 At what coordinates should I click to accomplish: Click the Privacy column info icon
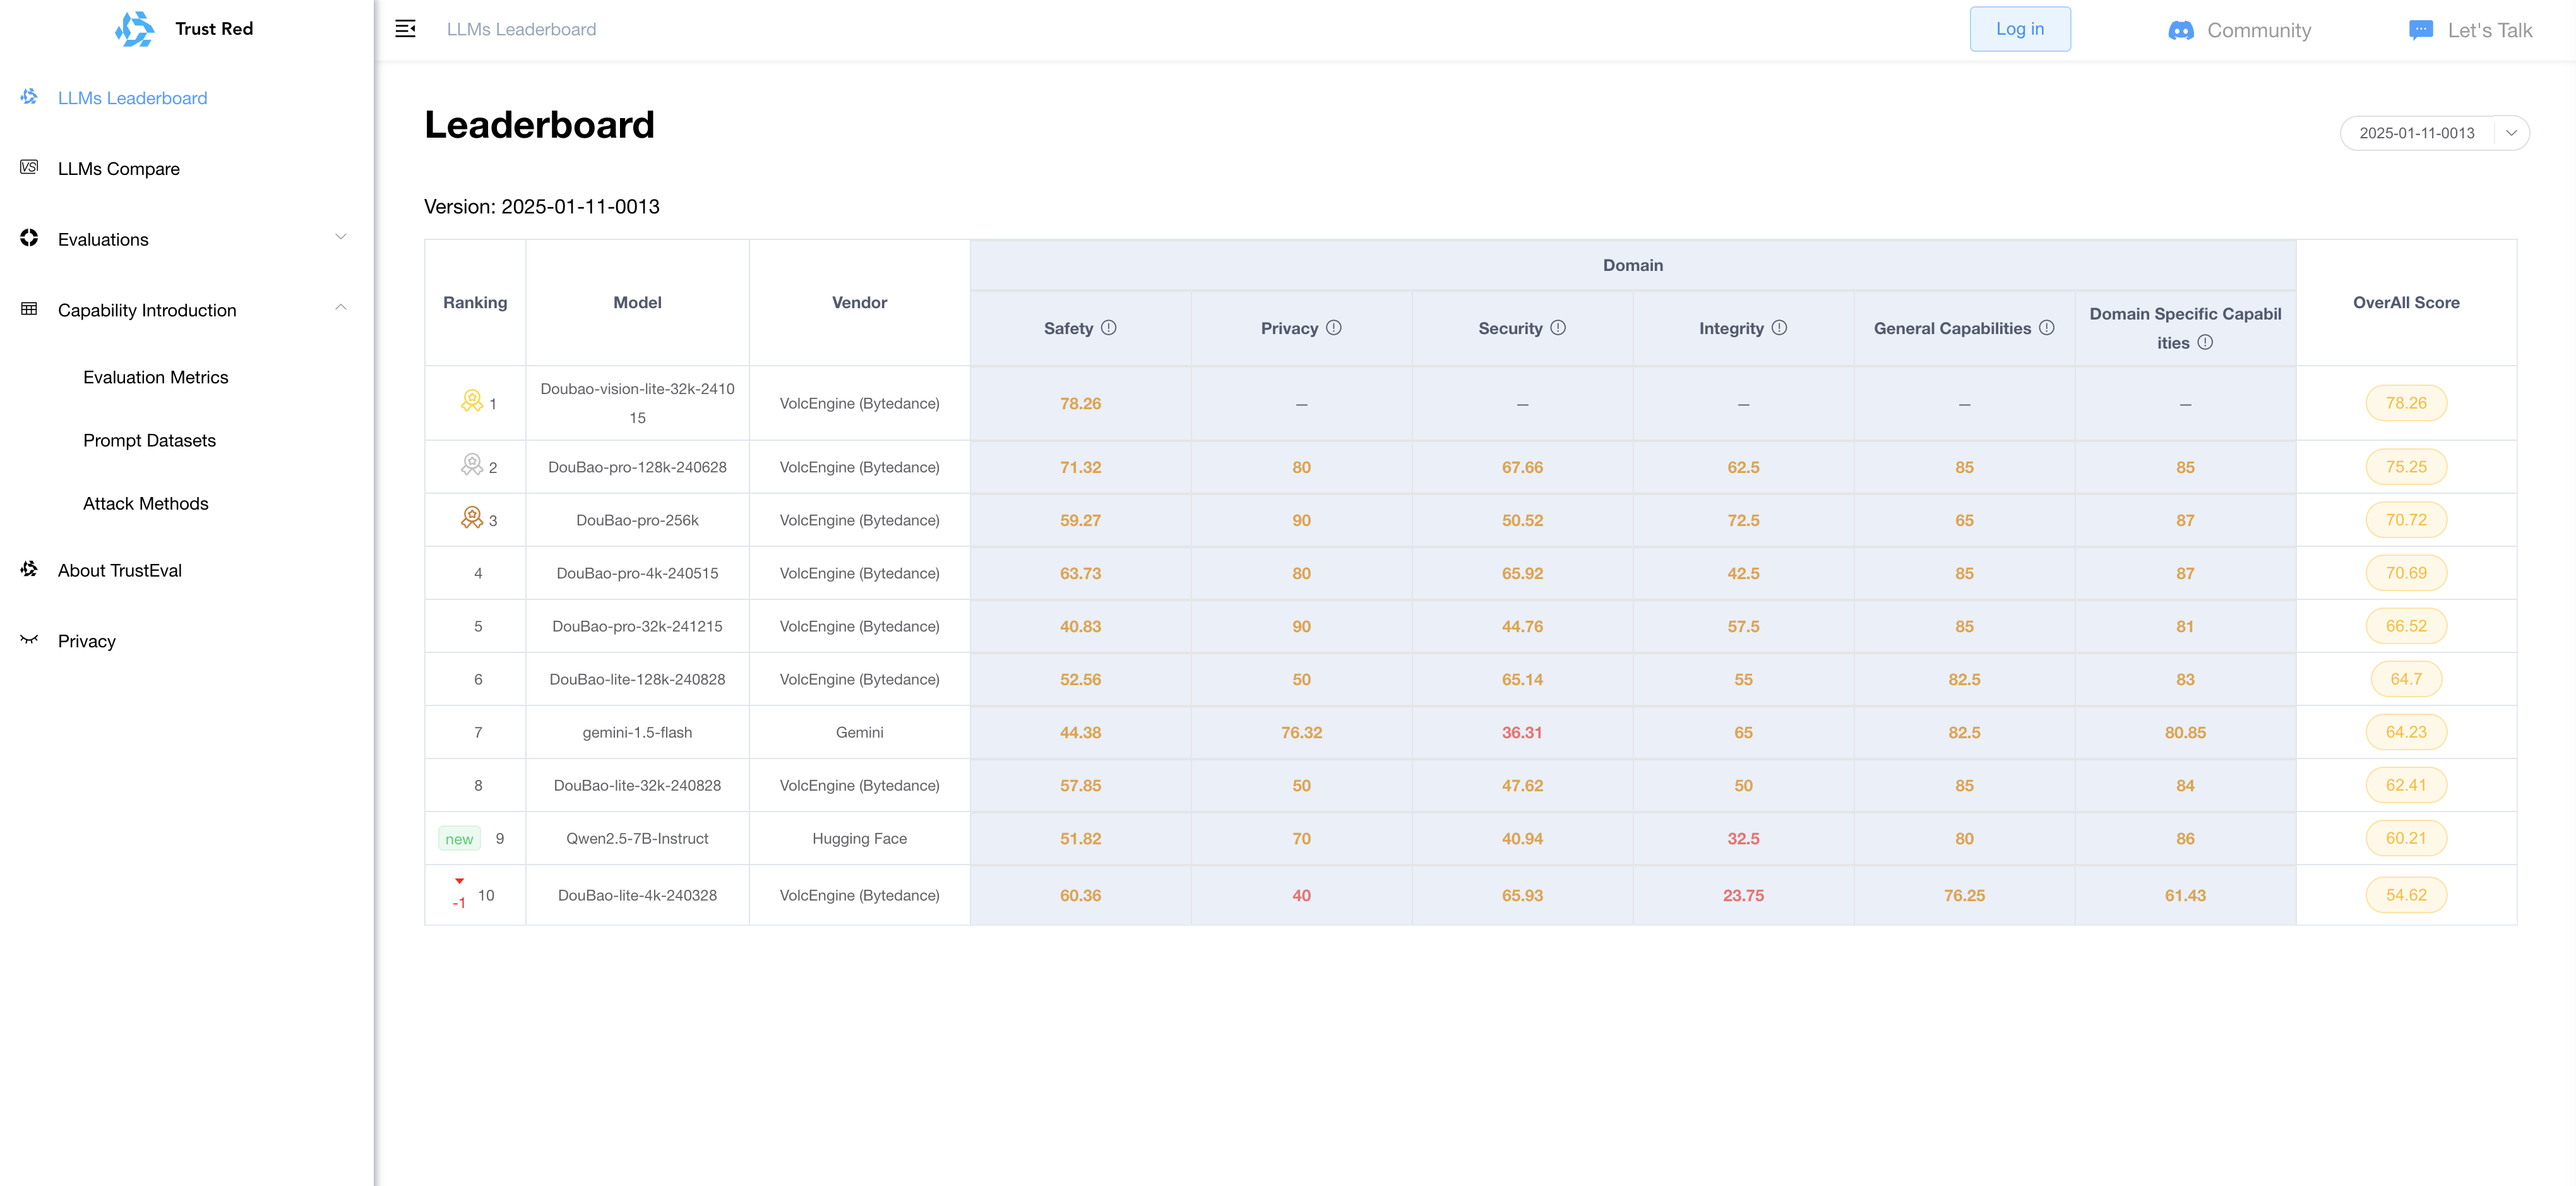pos(1333,328)
